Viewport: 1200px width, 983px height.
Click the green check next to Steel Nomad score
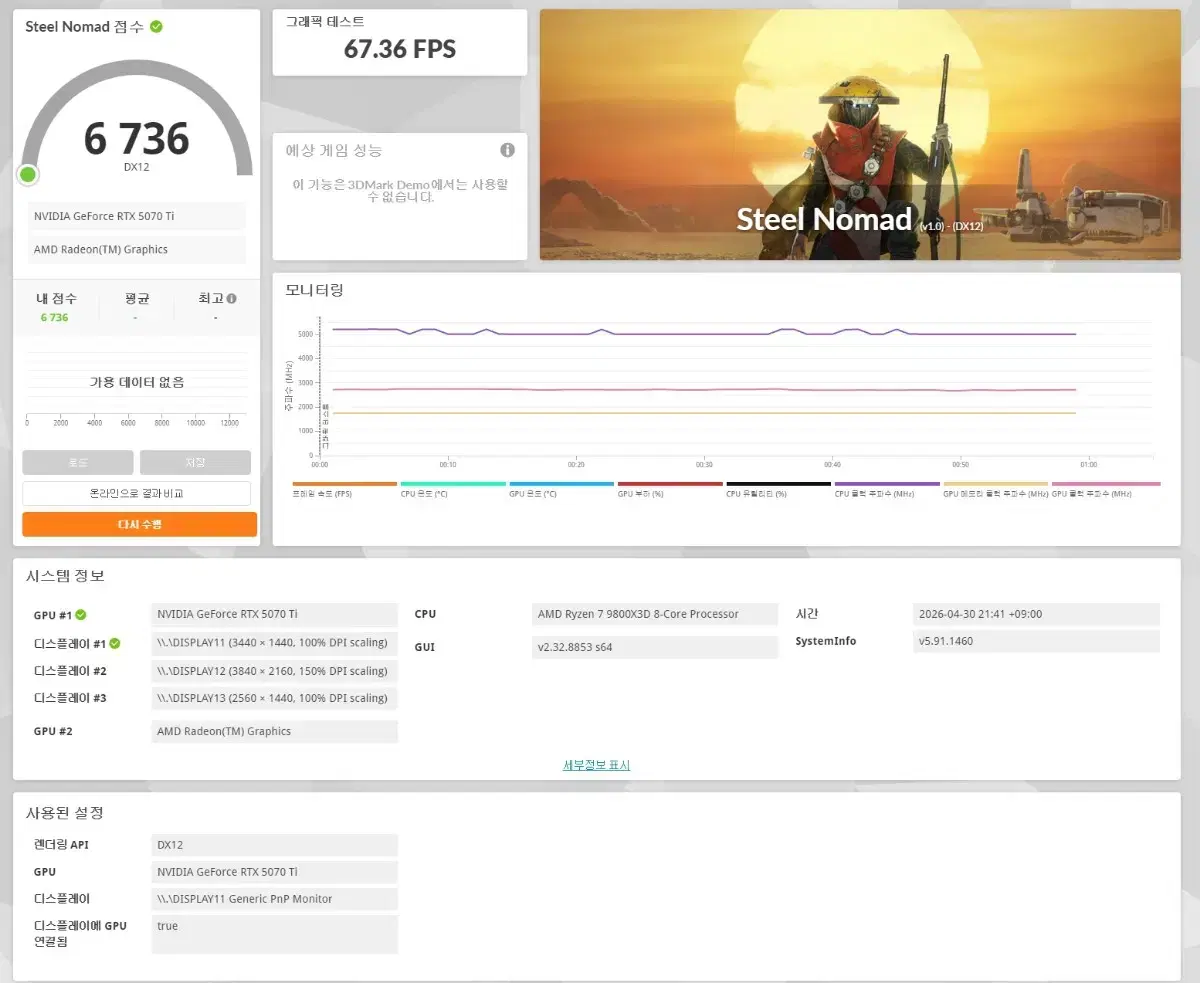[x=156, y=26]
